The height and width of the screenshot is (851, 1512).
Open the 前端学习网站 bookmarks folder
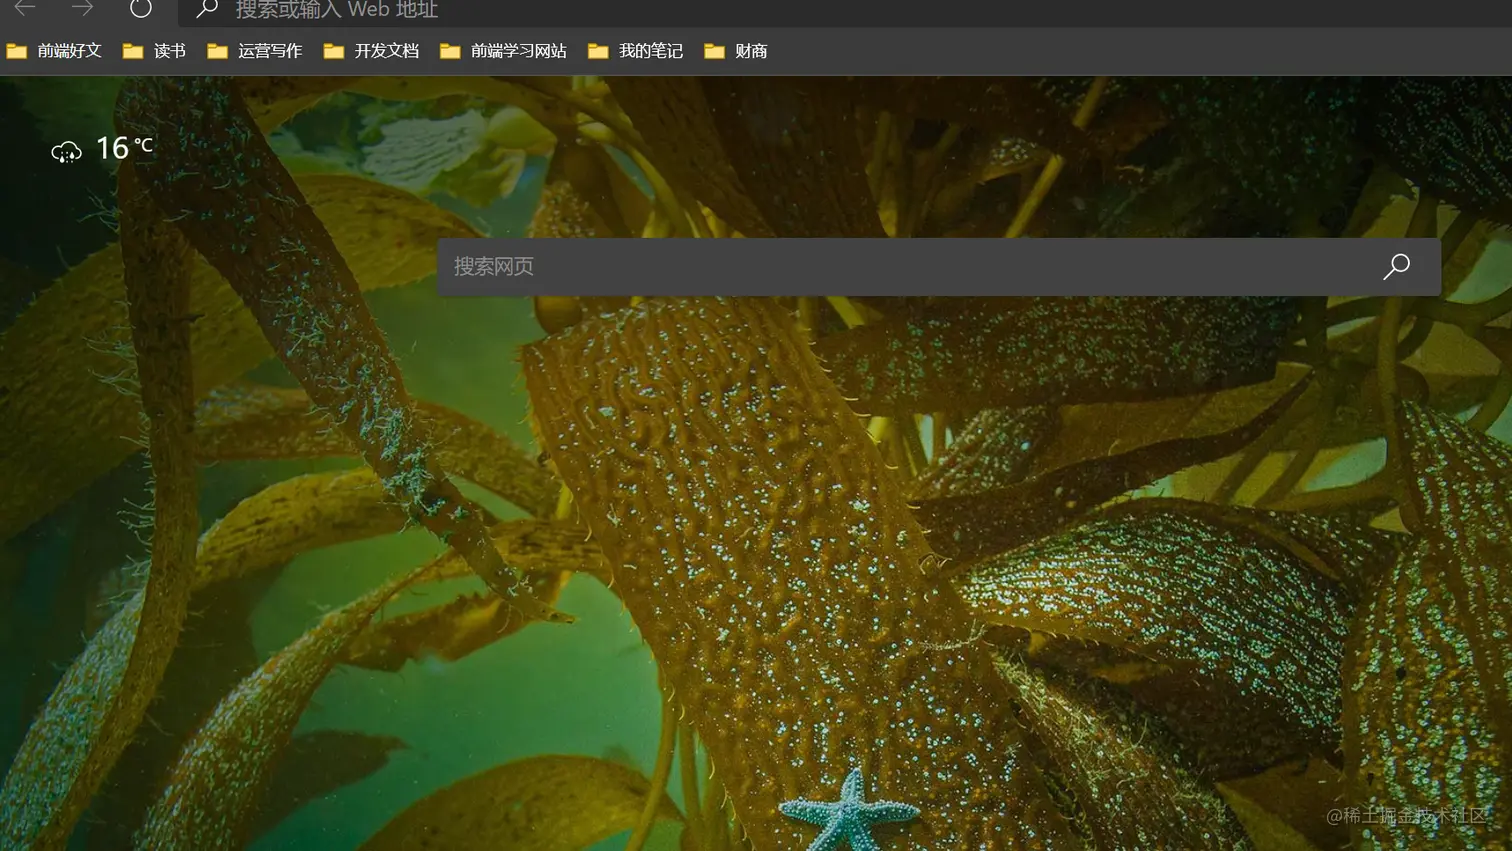(503, 51)
